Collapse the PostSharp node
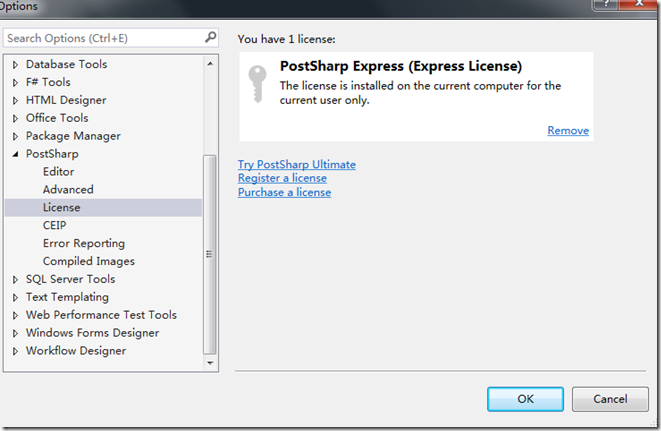 coord(15,154)
